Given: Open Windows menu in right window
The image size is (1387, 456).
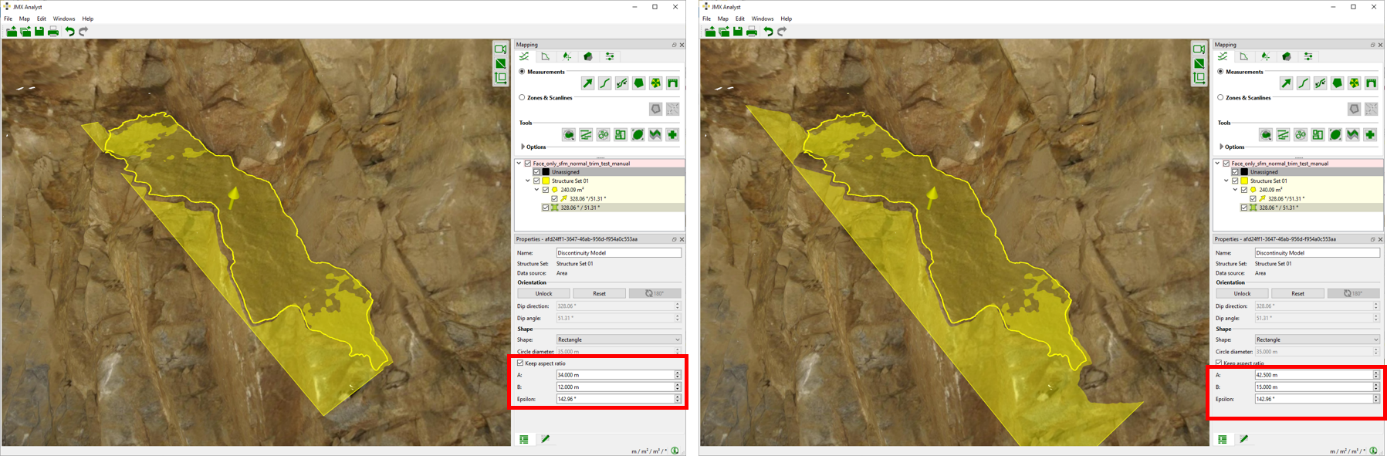Looking at the screenshot, I should coord(762,18).
